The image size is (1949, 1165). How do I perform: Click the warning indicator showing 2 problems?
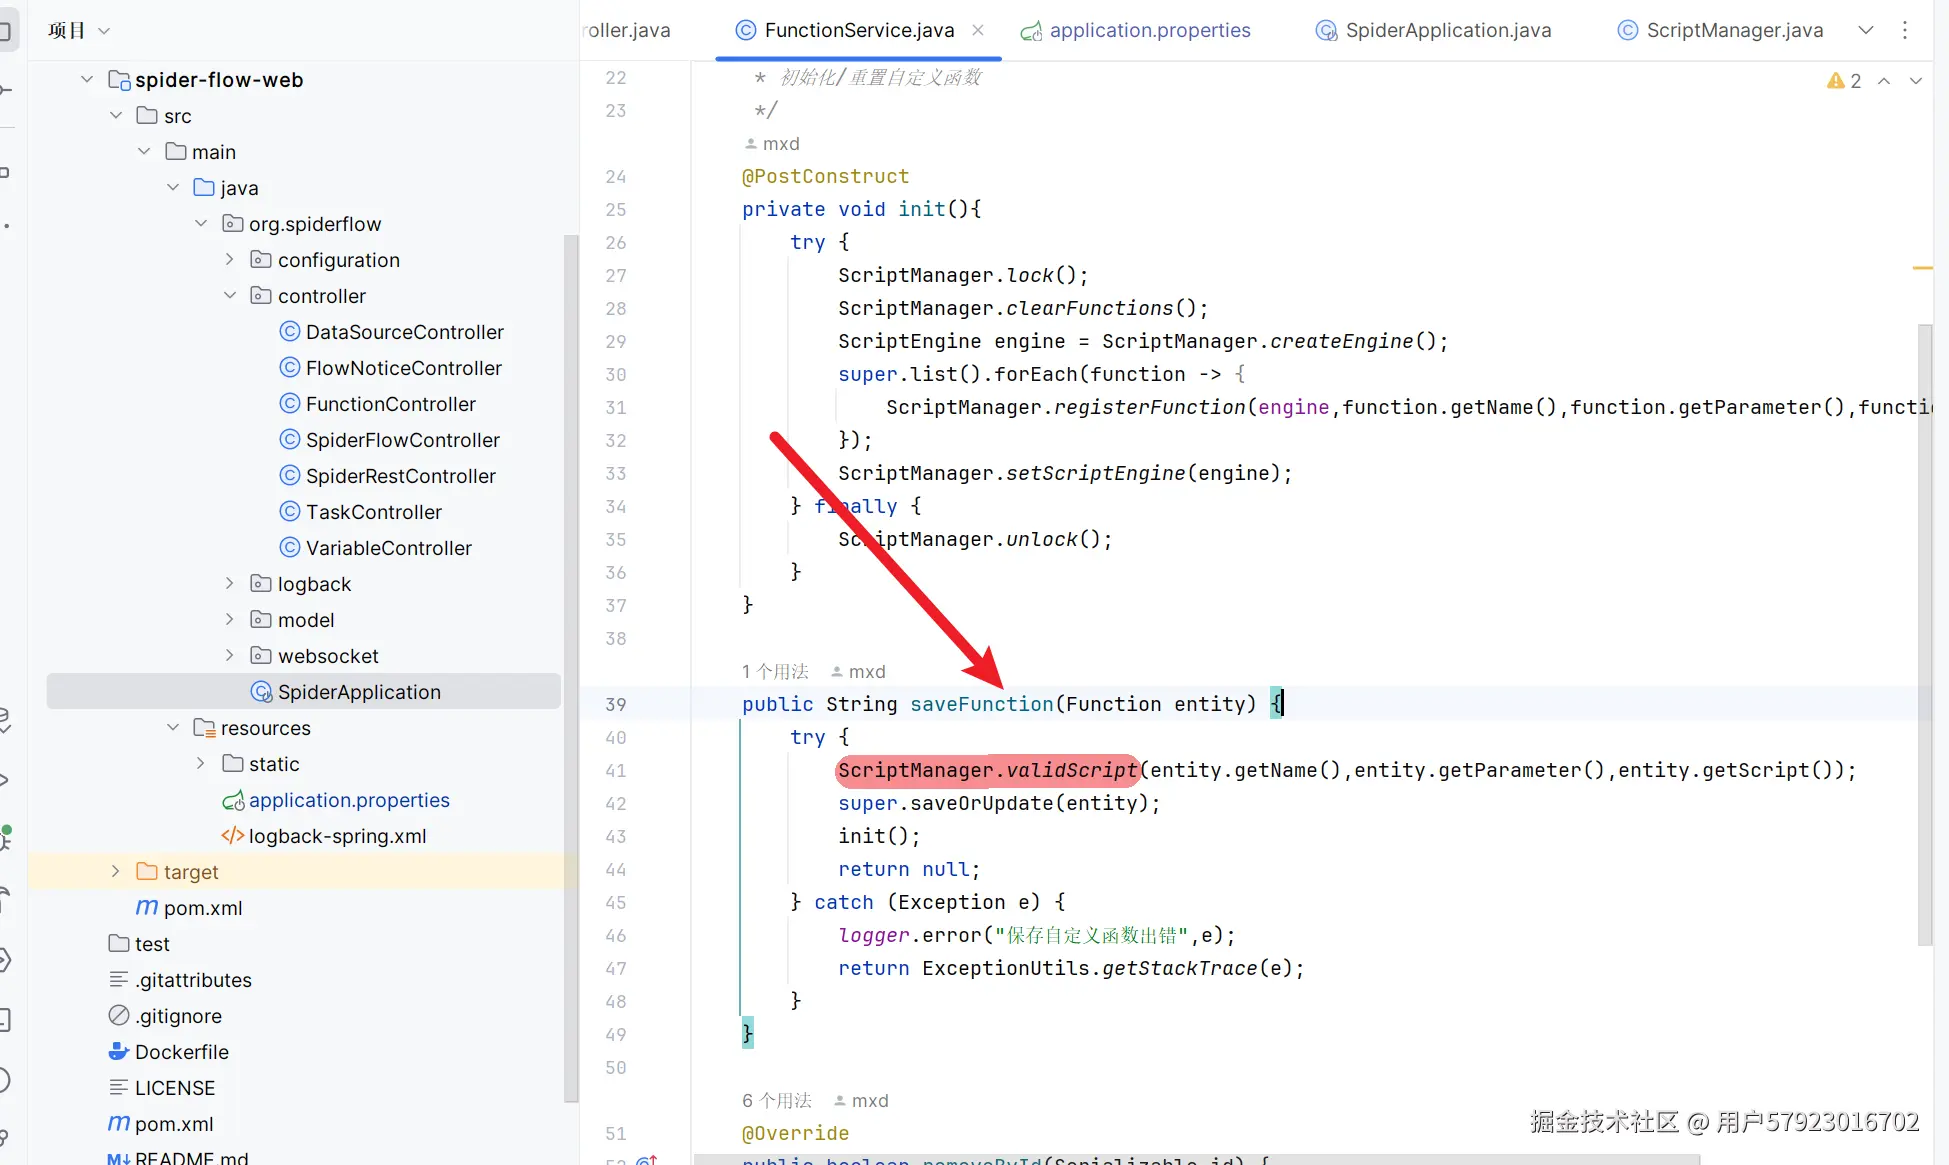(1844, 81)
